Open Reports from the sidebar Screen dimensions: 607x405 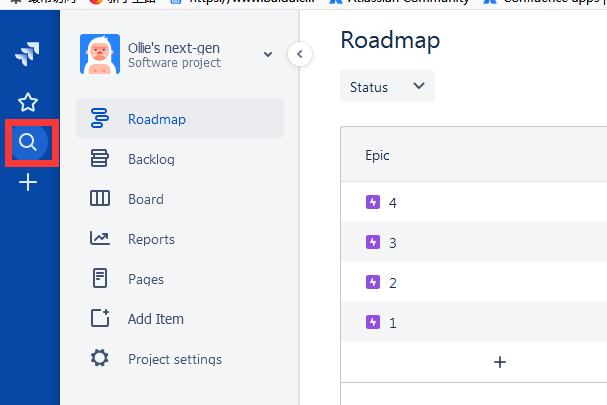click(x=180, y=239)
